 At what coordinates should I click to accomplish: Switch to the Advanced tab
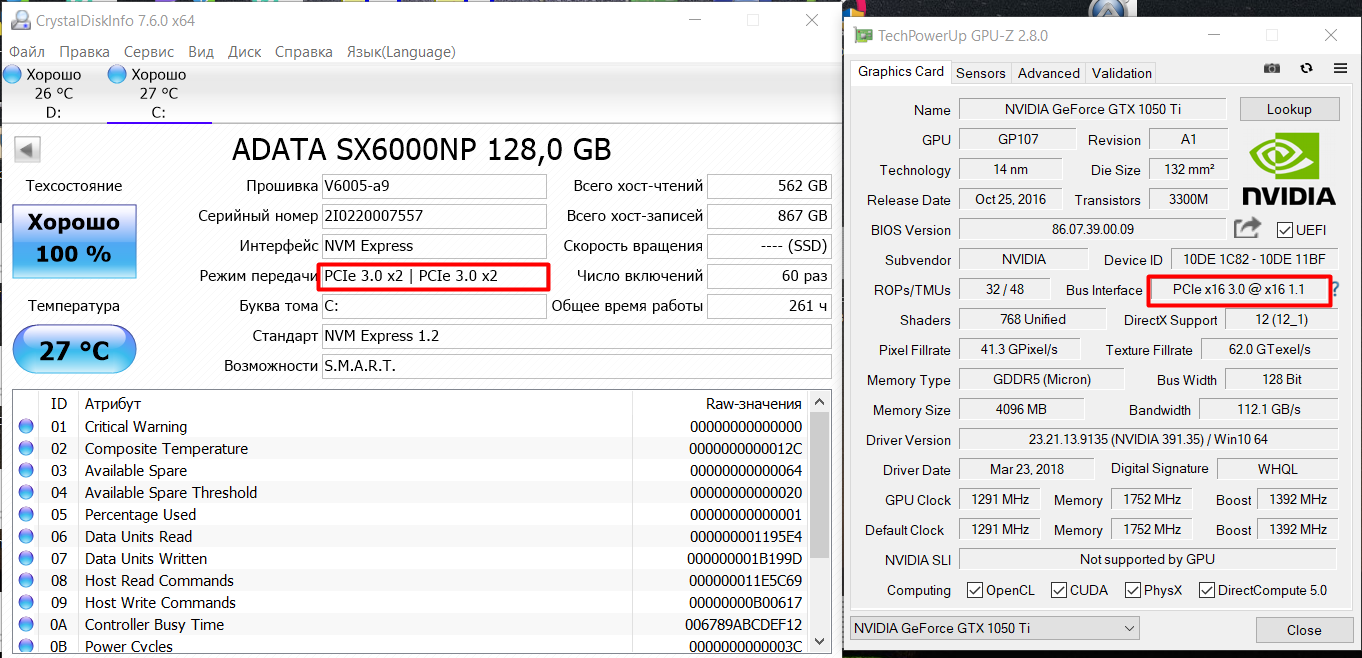pos(1048,73)
